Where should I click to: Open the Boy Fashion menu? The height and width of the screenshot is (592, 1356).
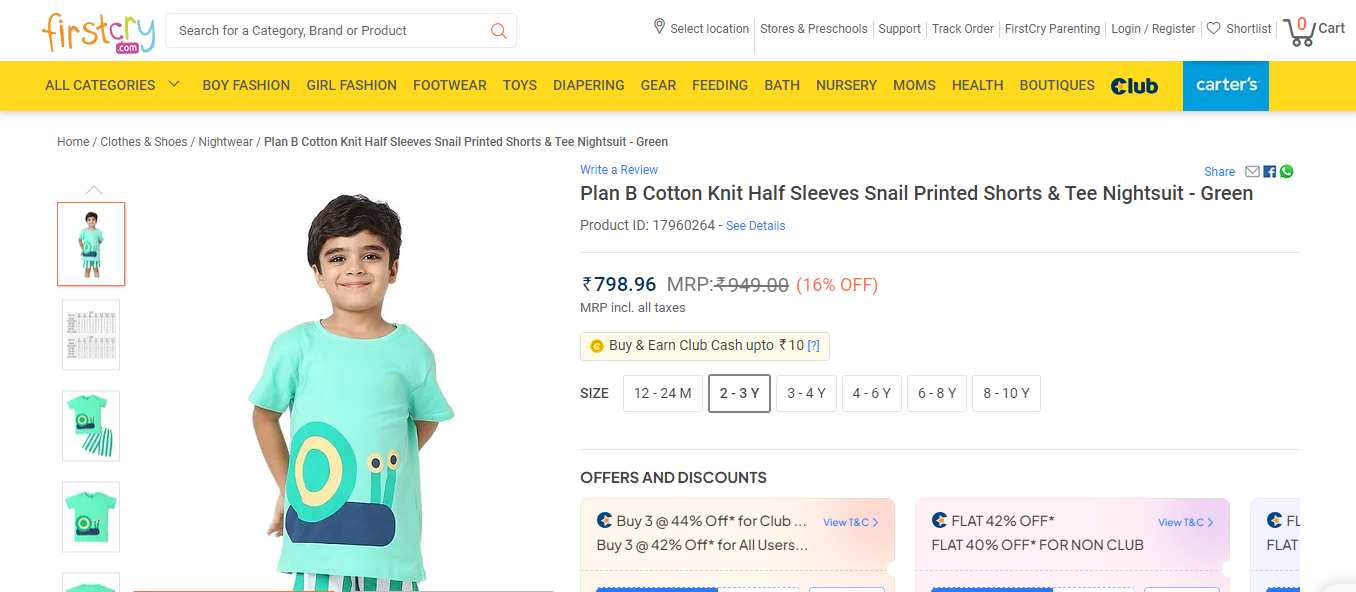click(x=246, y=85)
